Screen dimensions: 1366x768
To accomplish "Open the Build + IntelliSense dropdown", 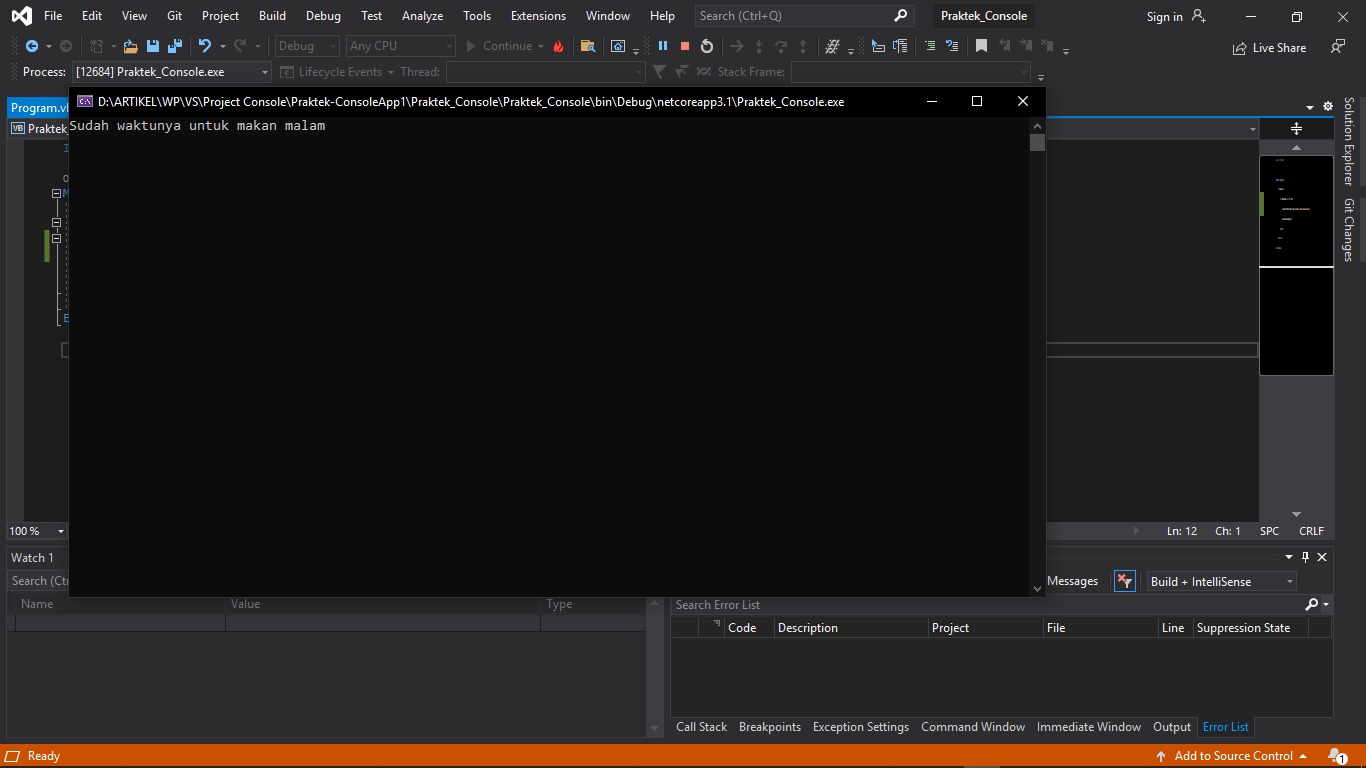I will point(1221,581).
